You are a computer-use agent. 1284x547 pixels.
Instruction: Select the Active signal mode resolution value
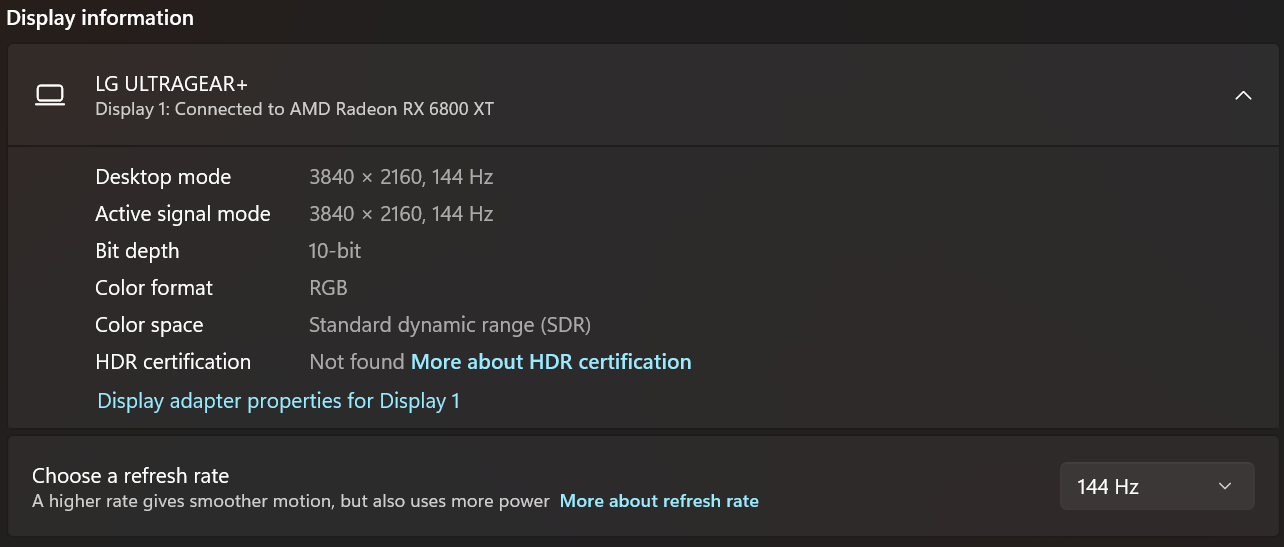401,214
